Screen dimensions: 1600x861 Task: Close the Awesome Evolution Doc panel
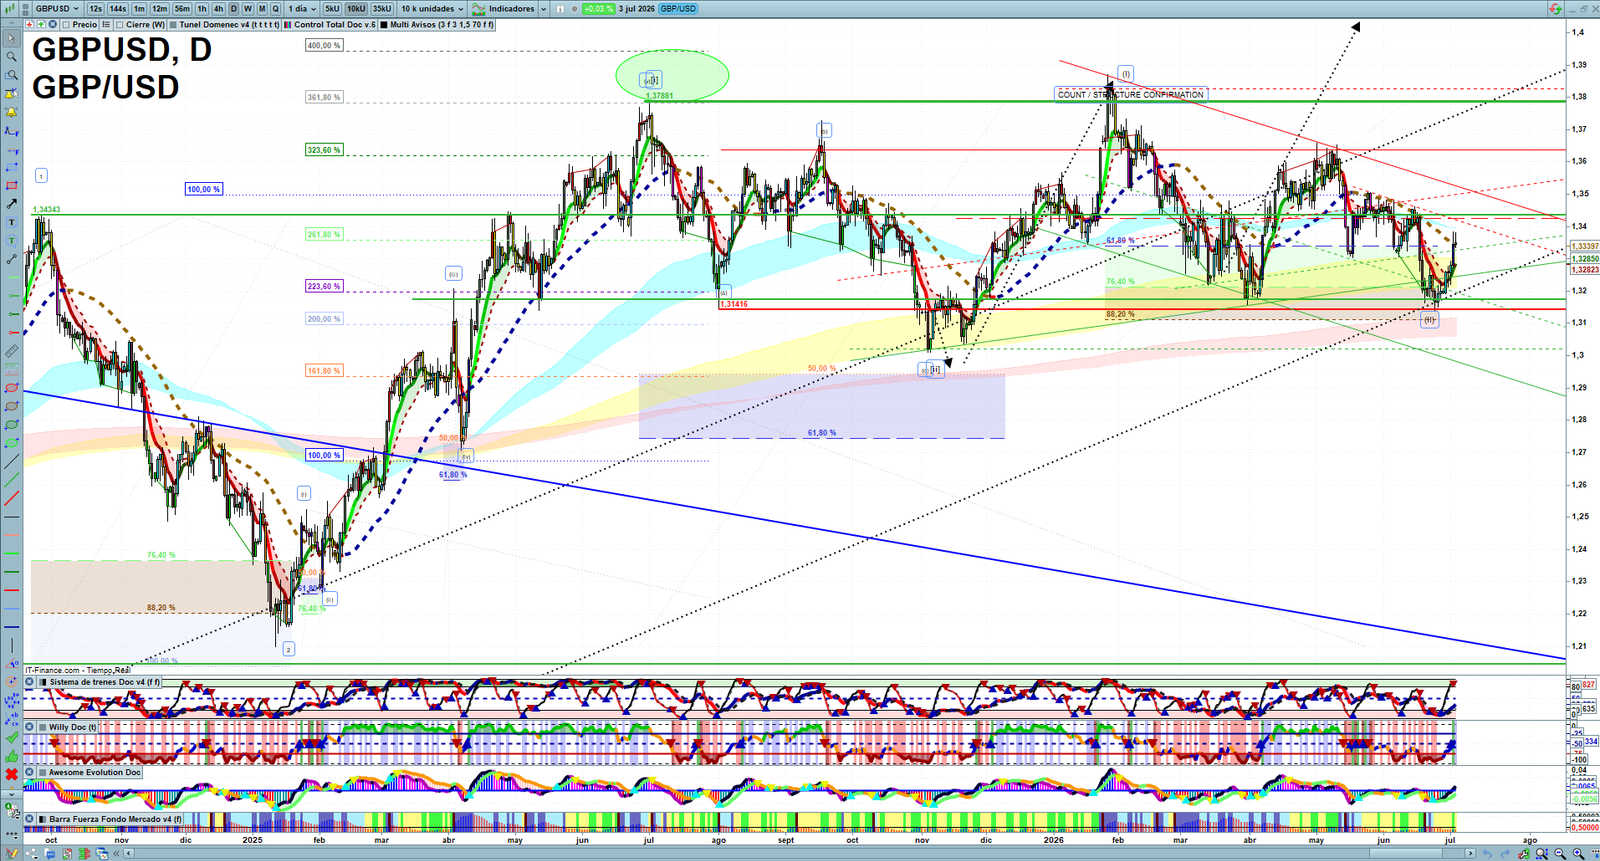[29, 772]
